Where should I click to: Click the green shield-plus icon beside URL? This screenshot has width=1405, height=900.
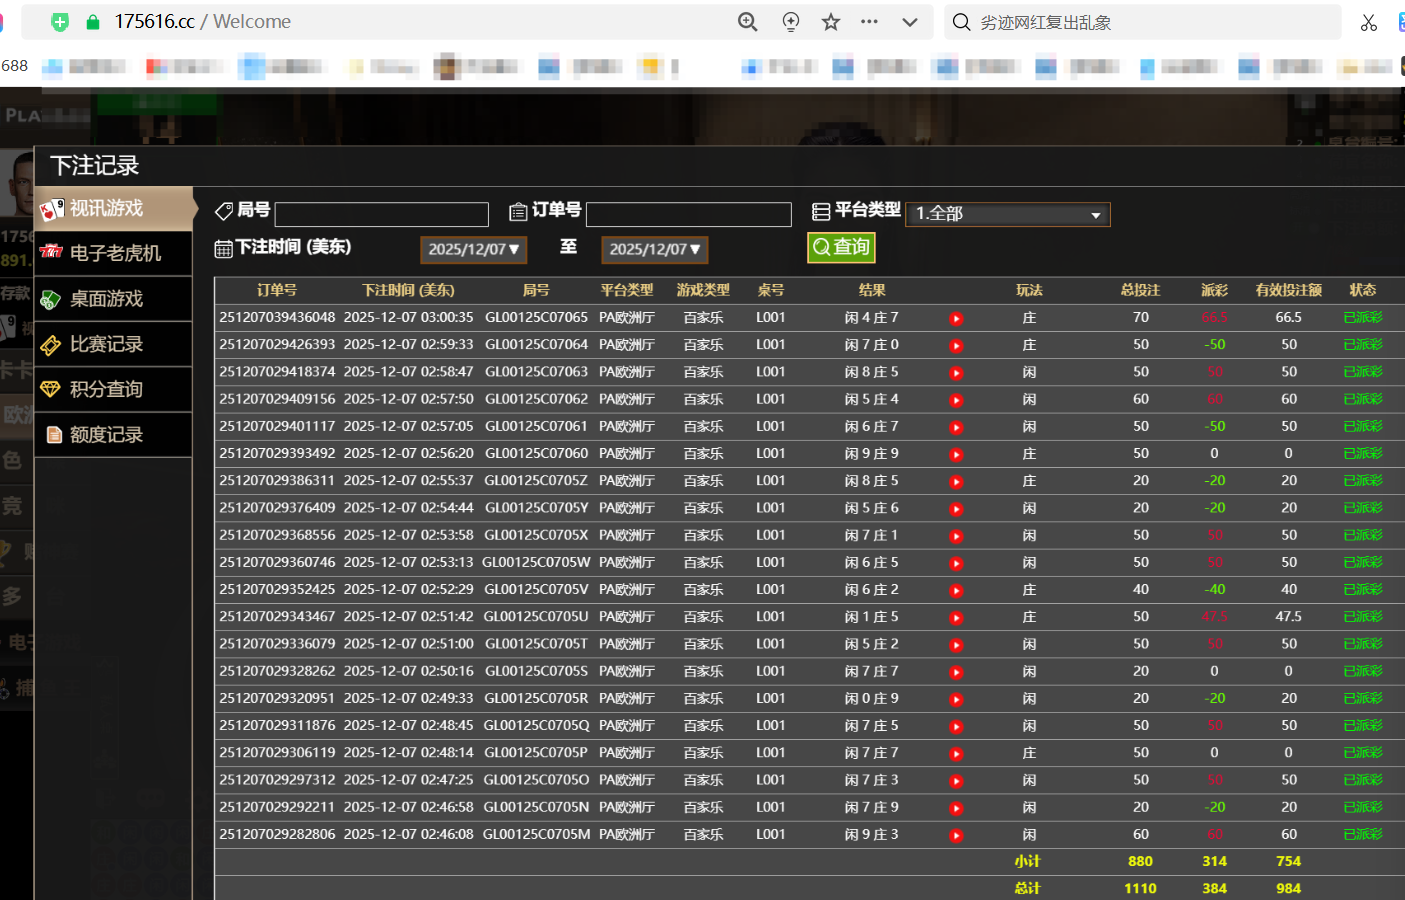60,22
